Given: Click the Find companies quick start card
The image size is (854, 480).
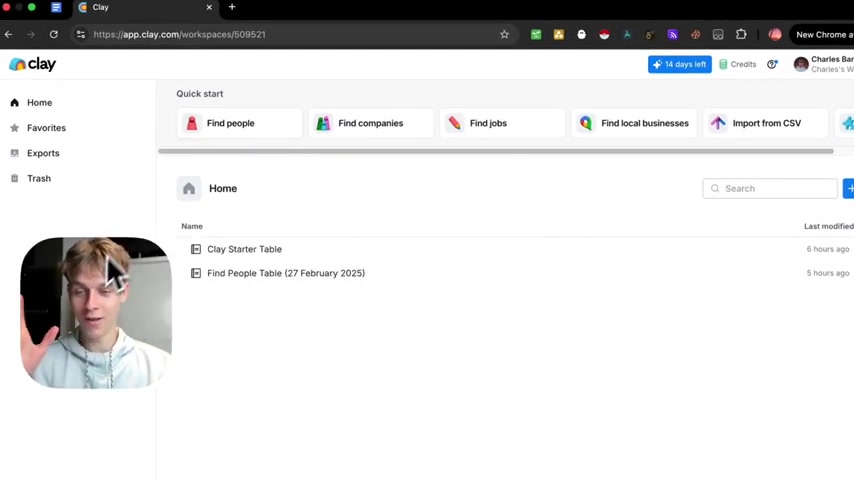Looking at the screenshot, I should pyautogui.click(x=371, y=123).
